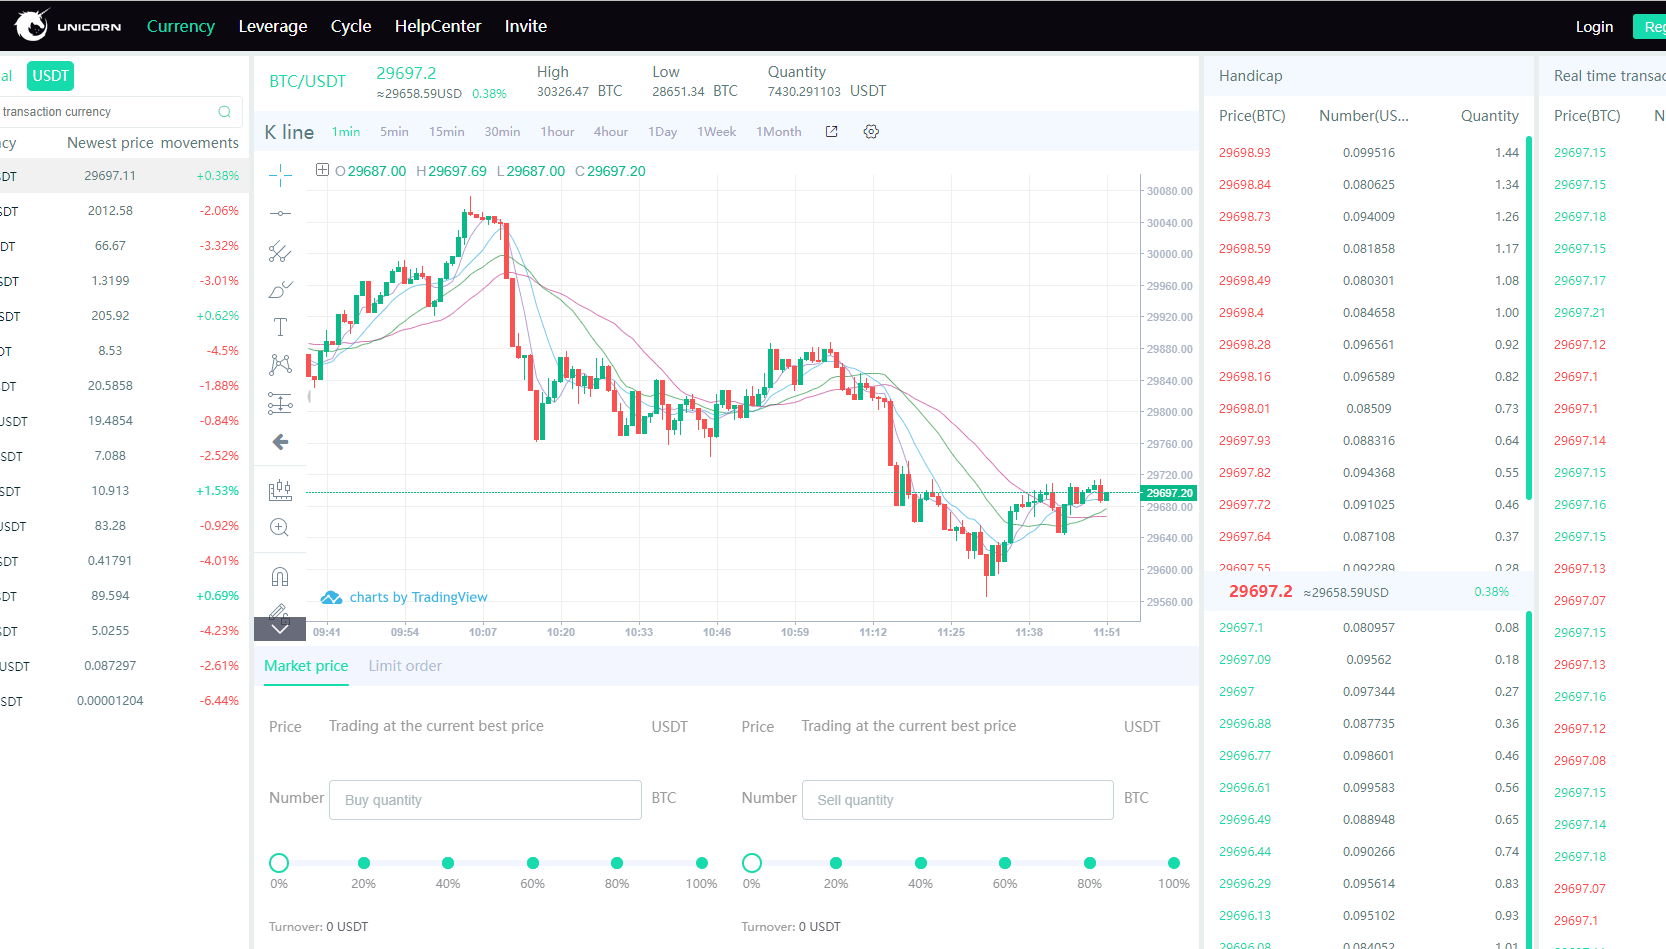Select 0% radio on buy slider

pyautogui.click(x=279, y=863)
